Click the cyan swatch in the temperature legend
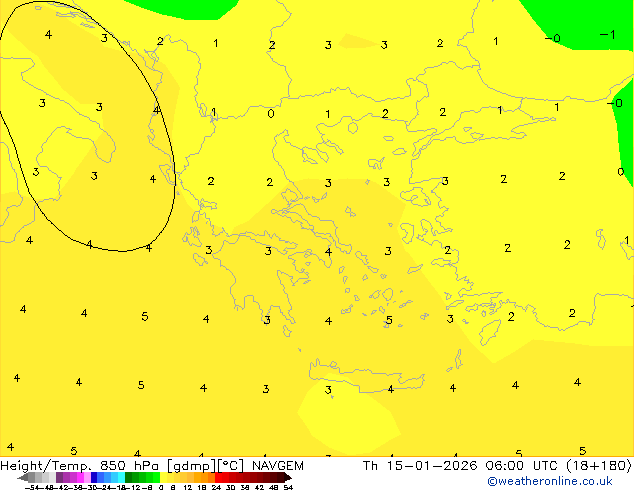The width and height of the screenshot is (634, 490). click(121, 478)
